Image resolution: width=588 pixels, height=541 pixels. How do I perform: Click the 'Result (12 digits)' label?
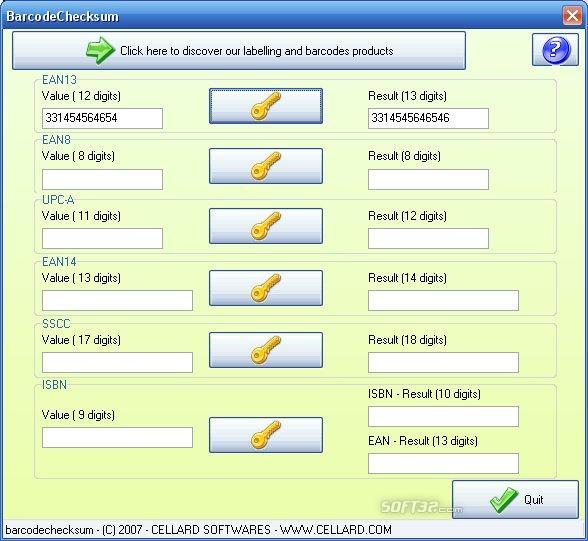tap(407, 216)
